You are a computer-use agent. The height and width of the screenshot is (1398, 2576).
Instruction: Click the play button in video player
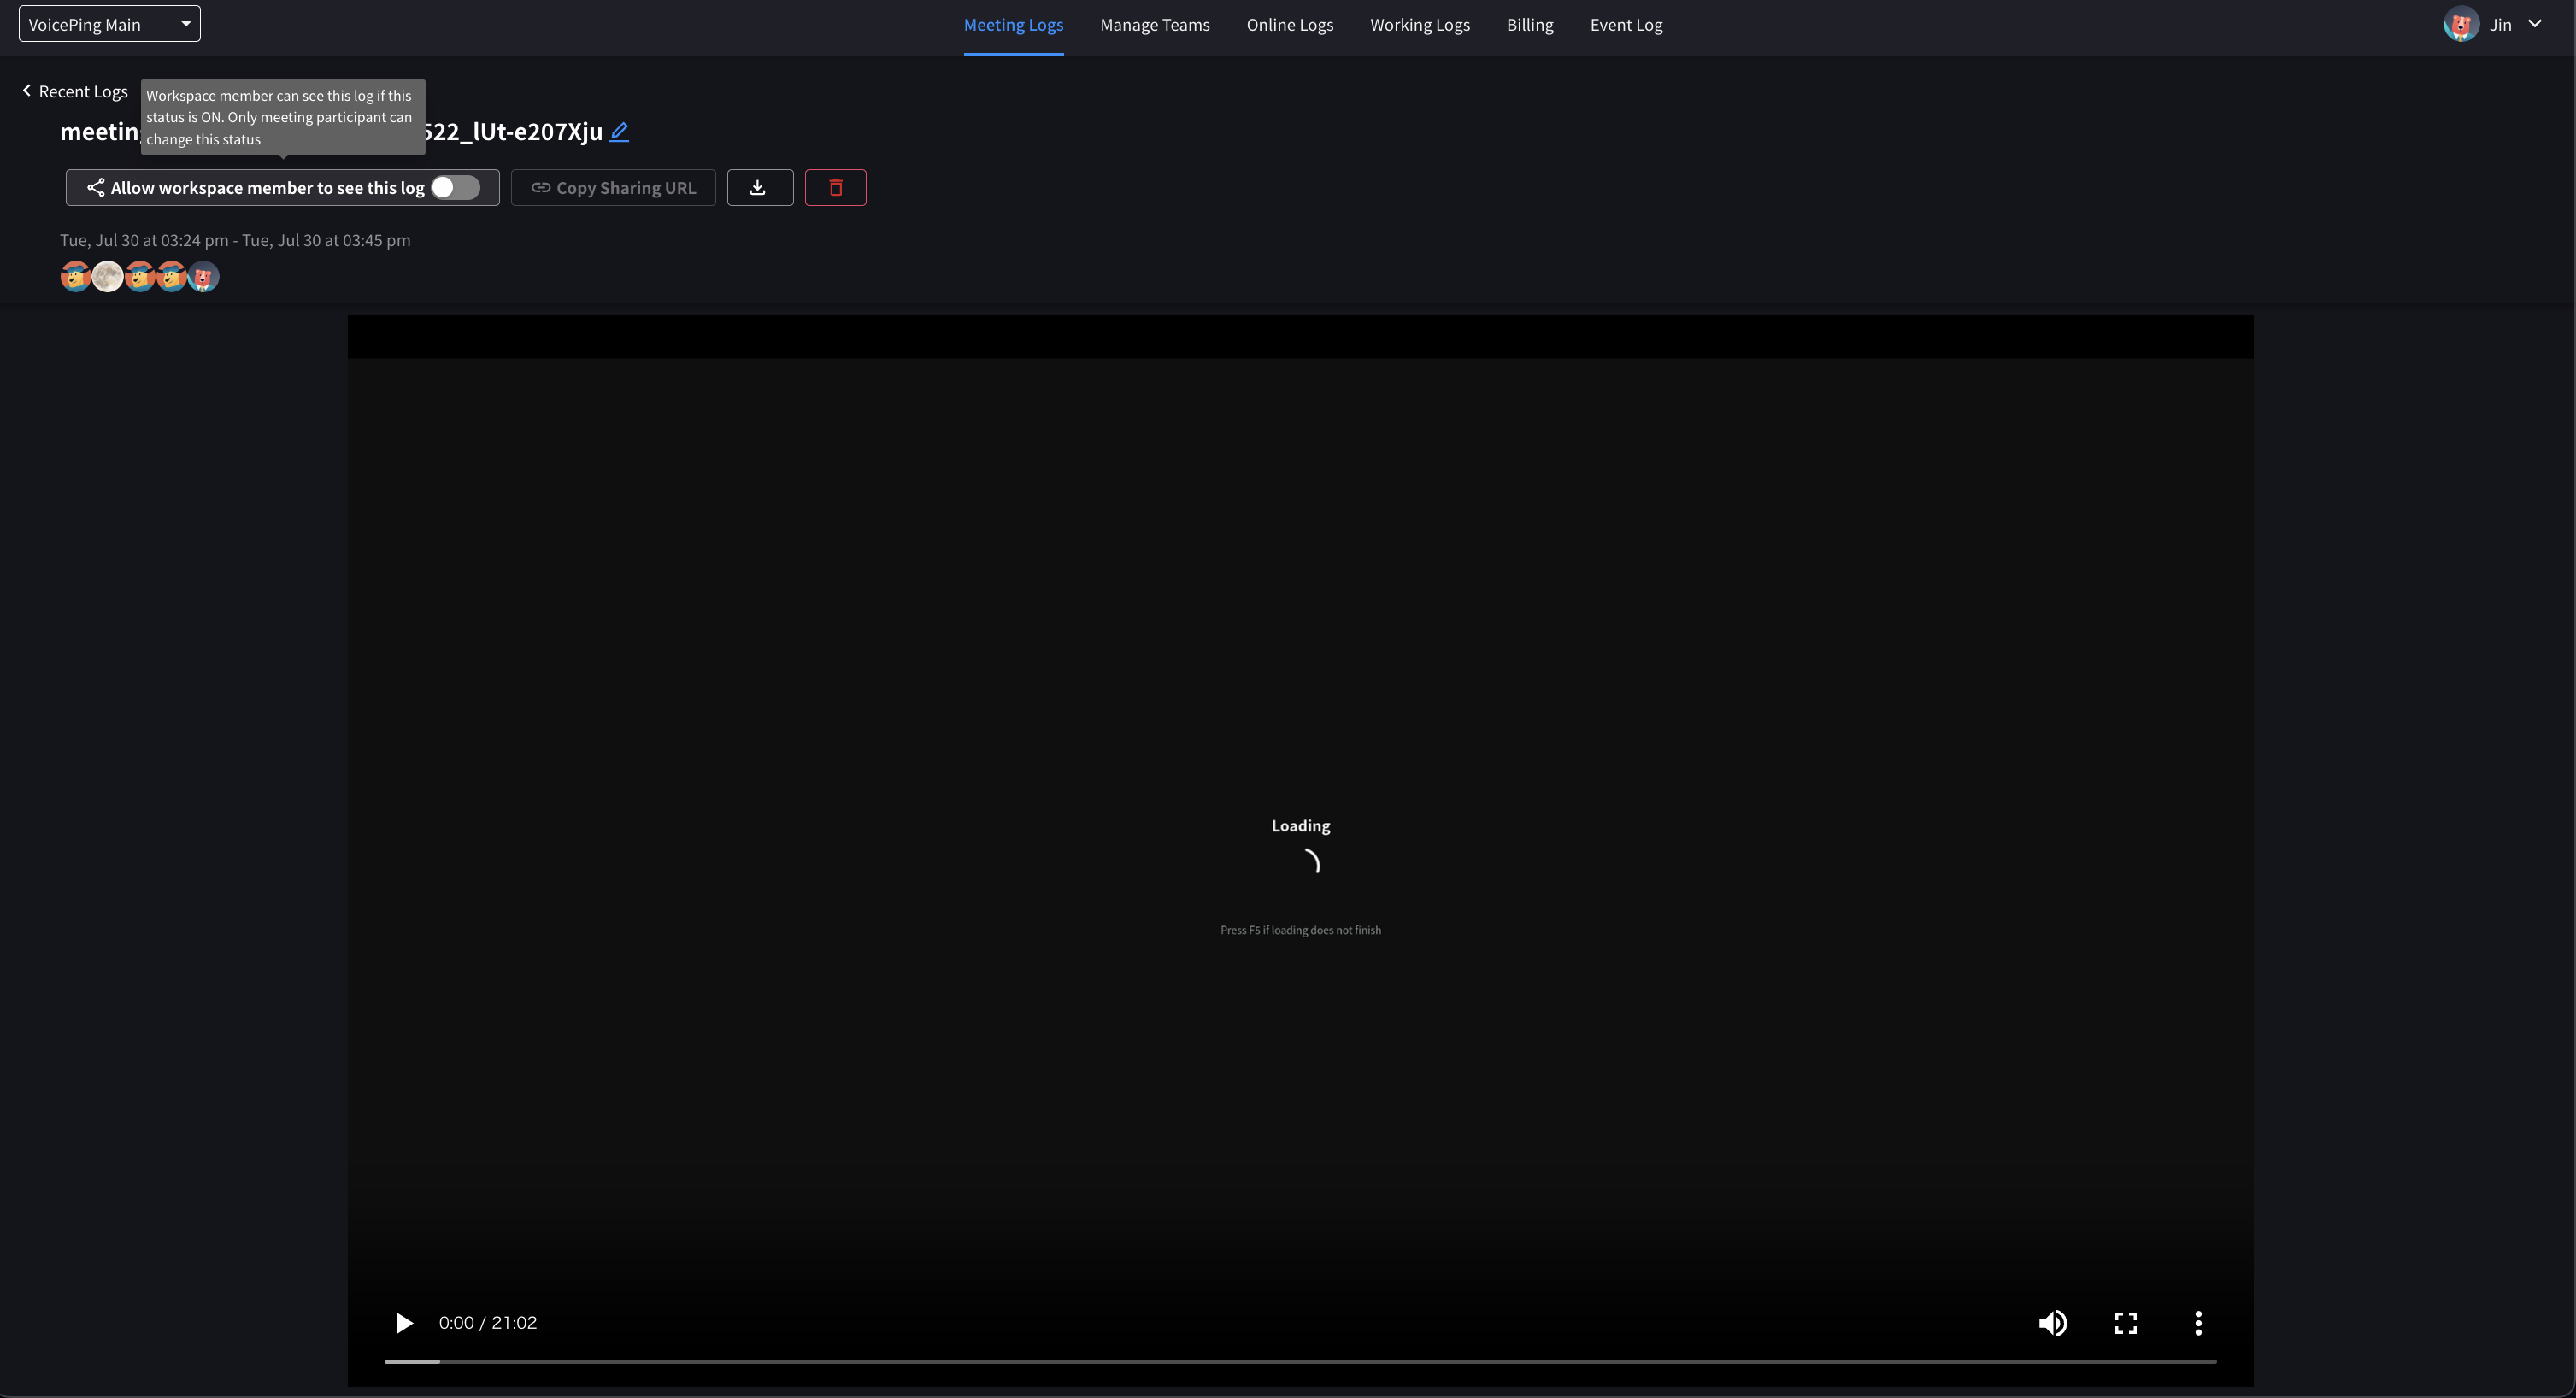click(404, 1322)
